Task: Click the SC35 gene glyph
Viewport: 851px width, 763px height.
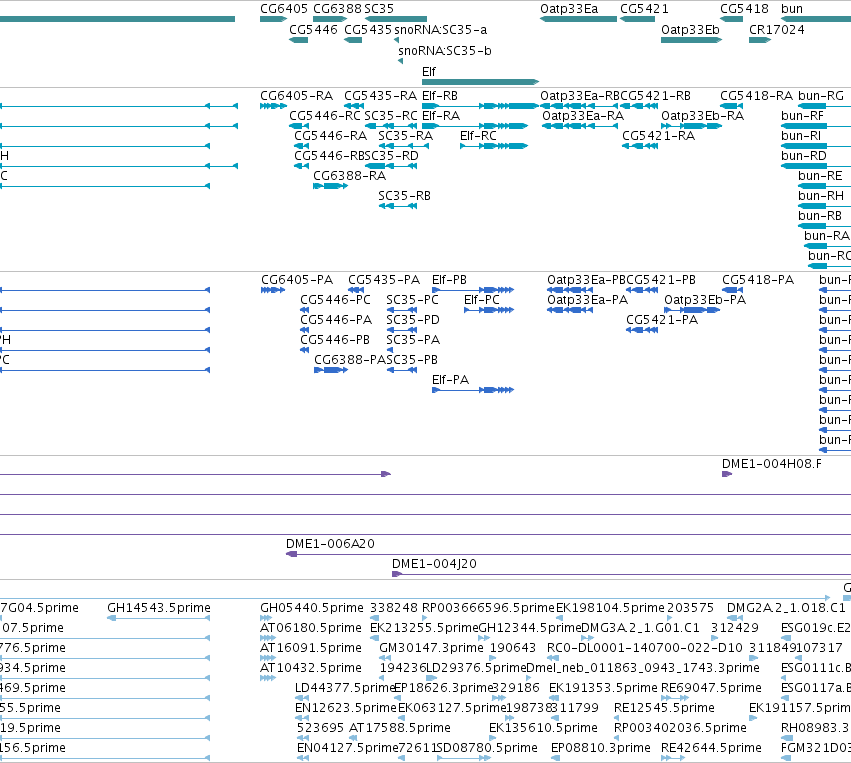Action: click(396, 19)
